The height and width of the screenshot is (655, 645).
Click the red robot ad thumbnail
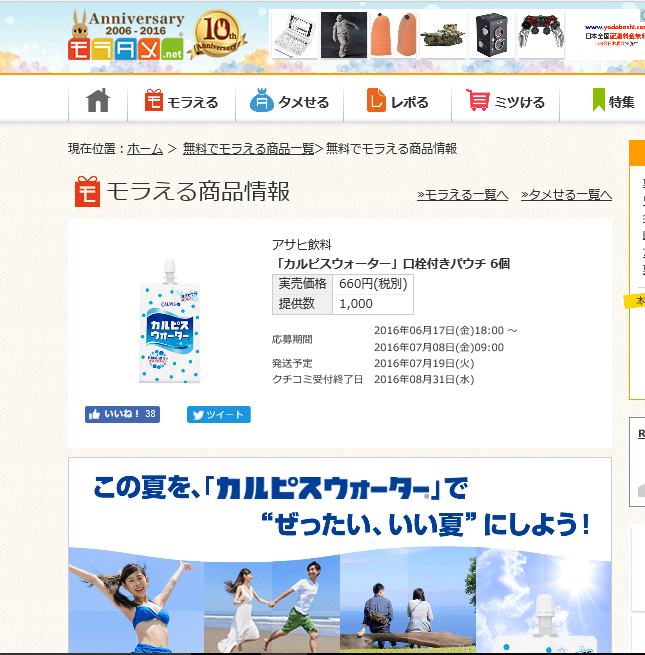(541, 35)
